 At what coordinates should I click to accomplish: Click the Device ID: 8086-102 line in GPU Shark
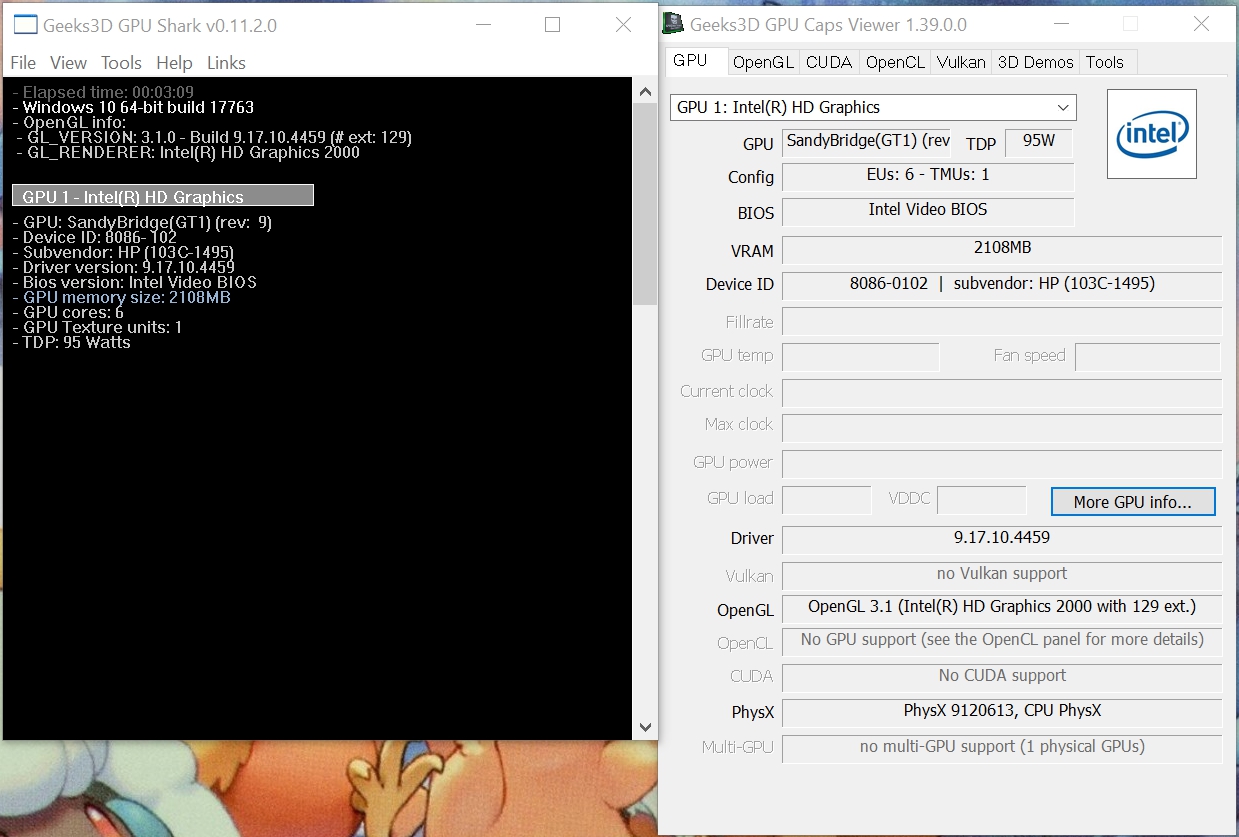(94, 238)
